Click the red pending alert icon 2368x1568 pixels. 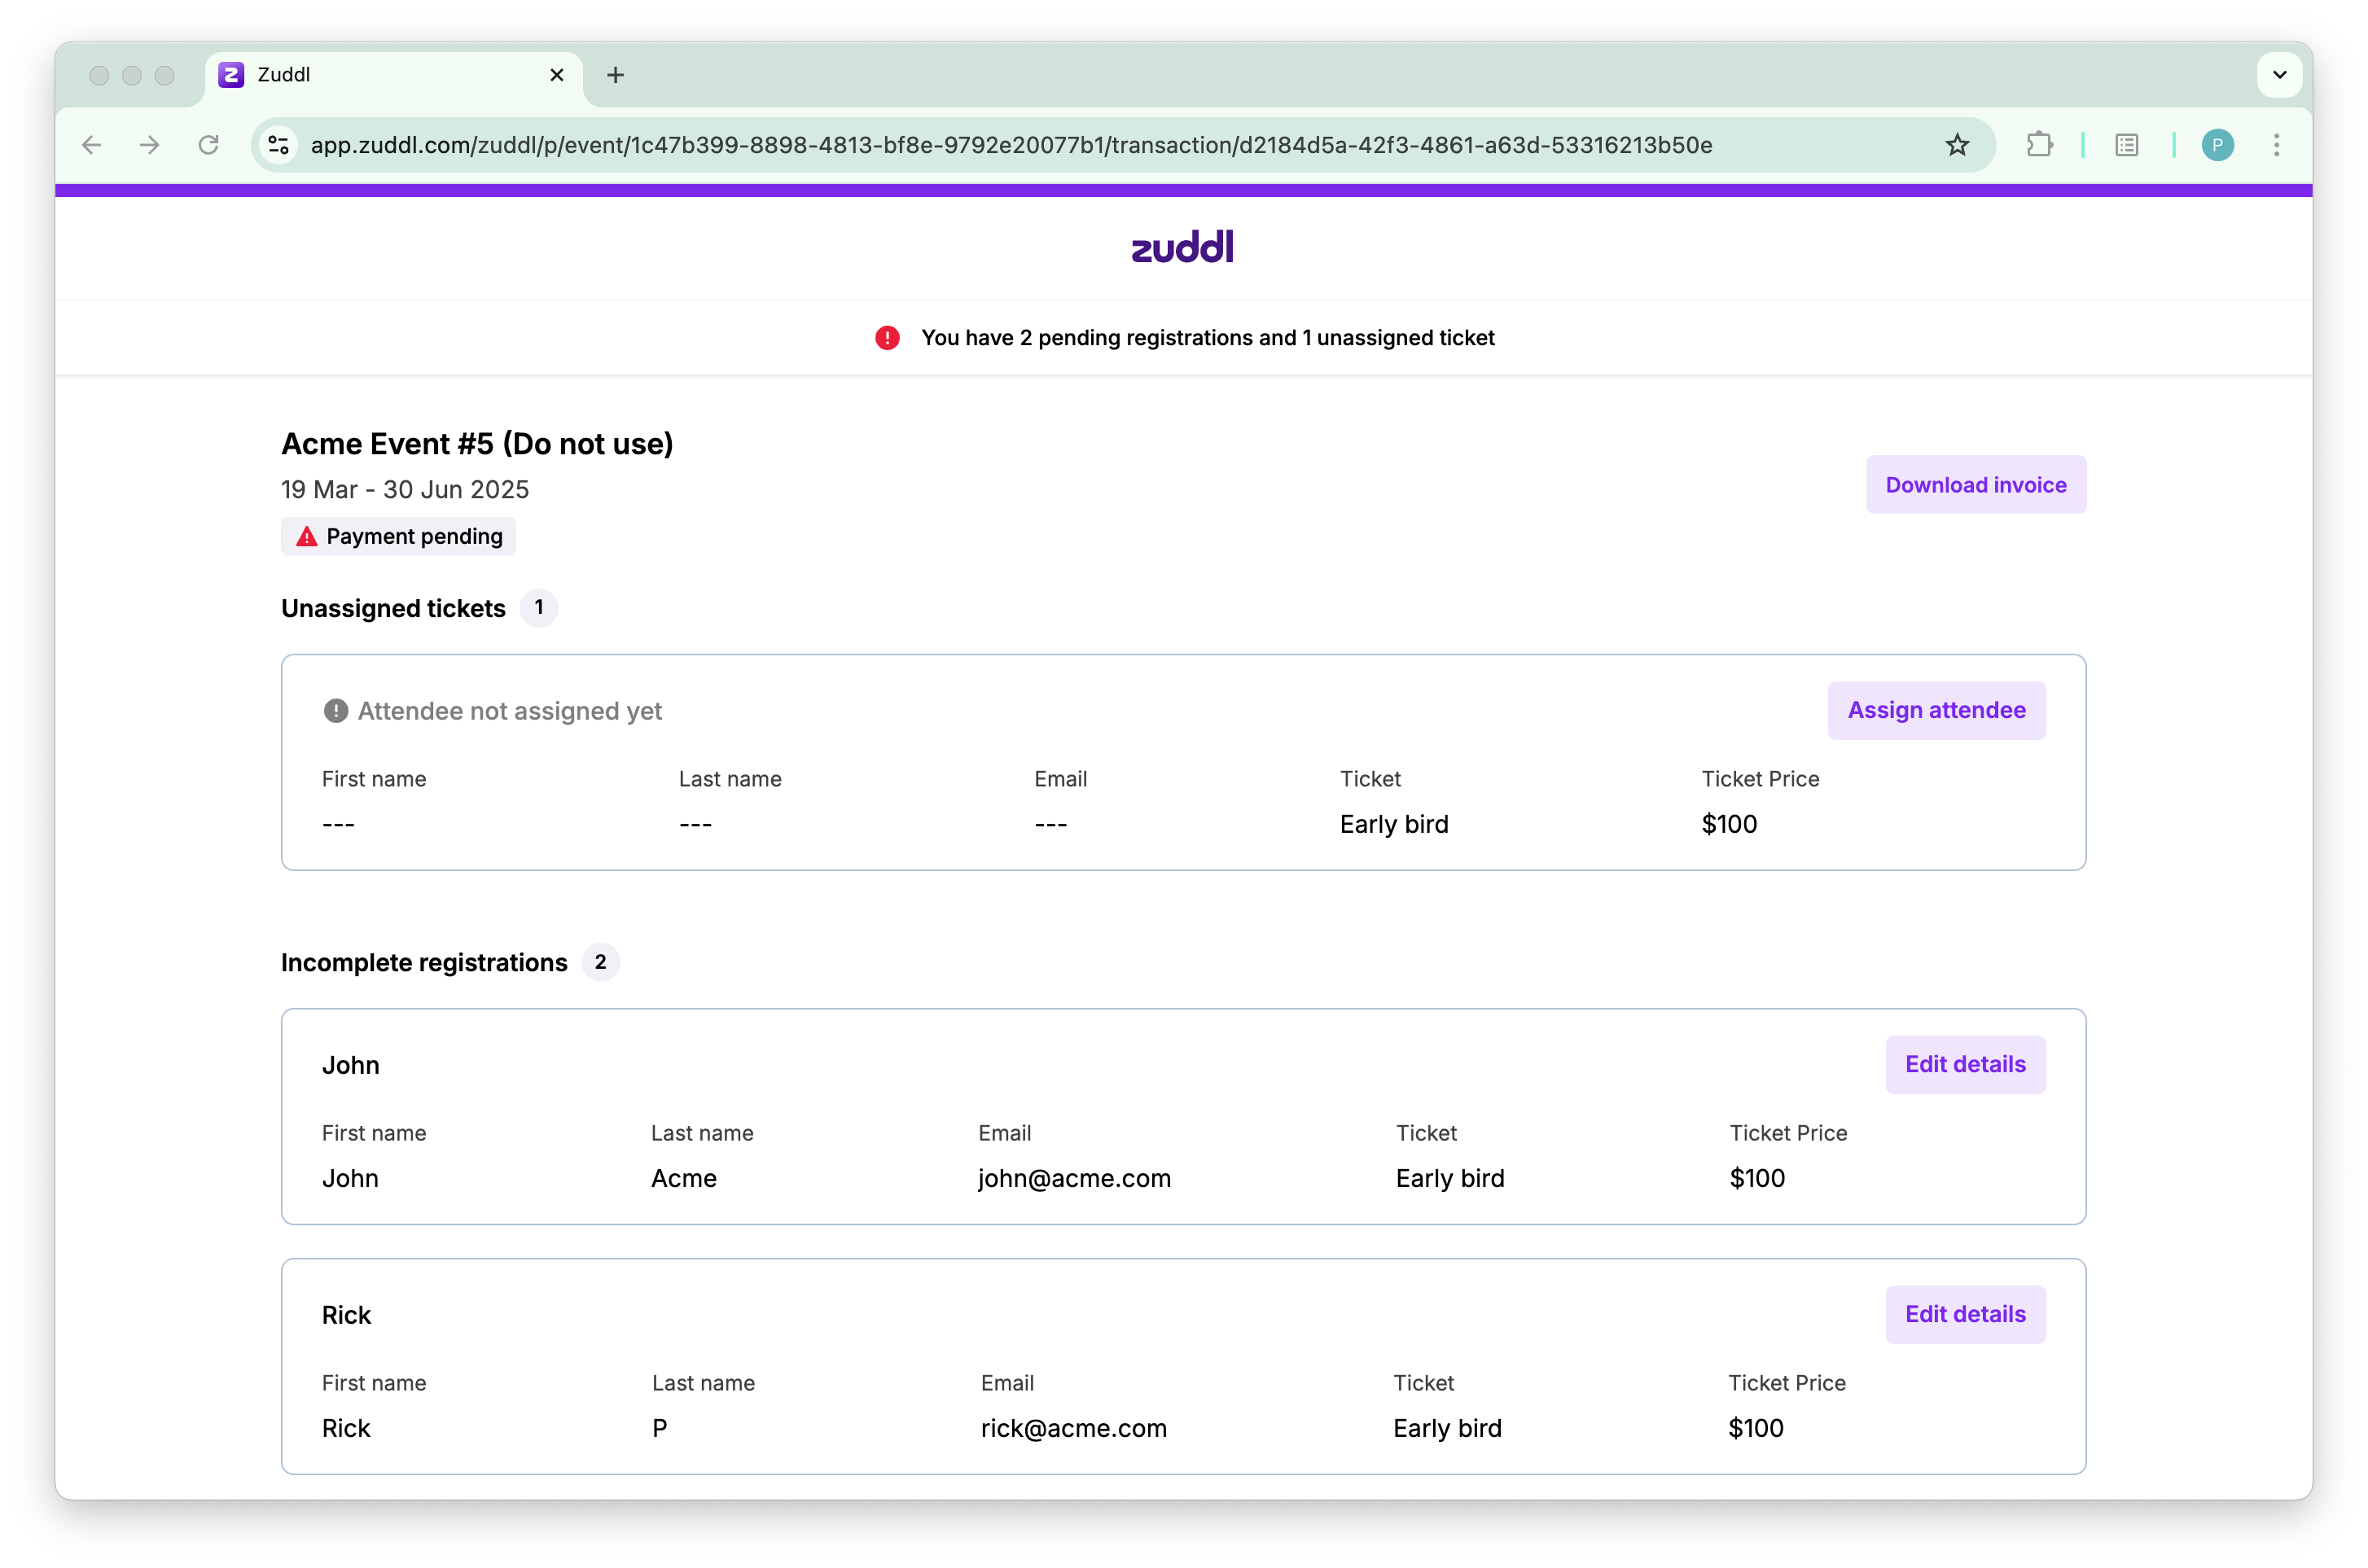887,338
